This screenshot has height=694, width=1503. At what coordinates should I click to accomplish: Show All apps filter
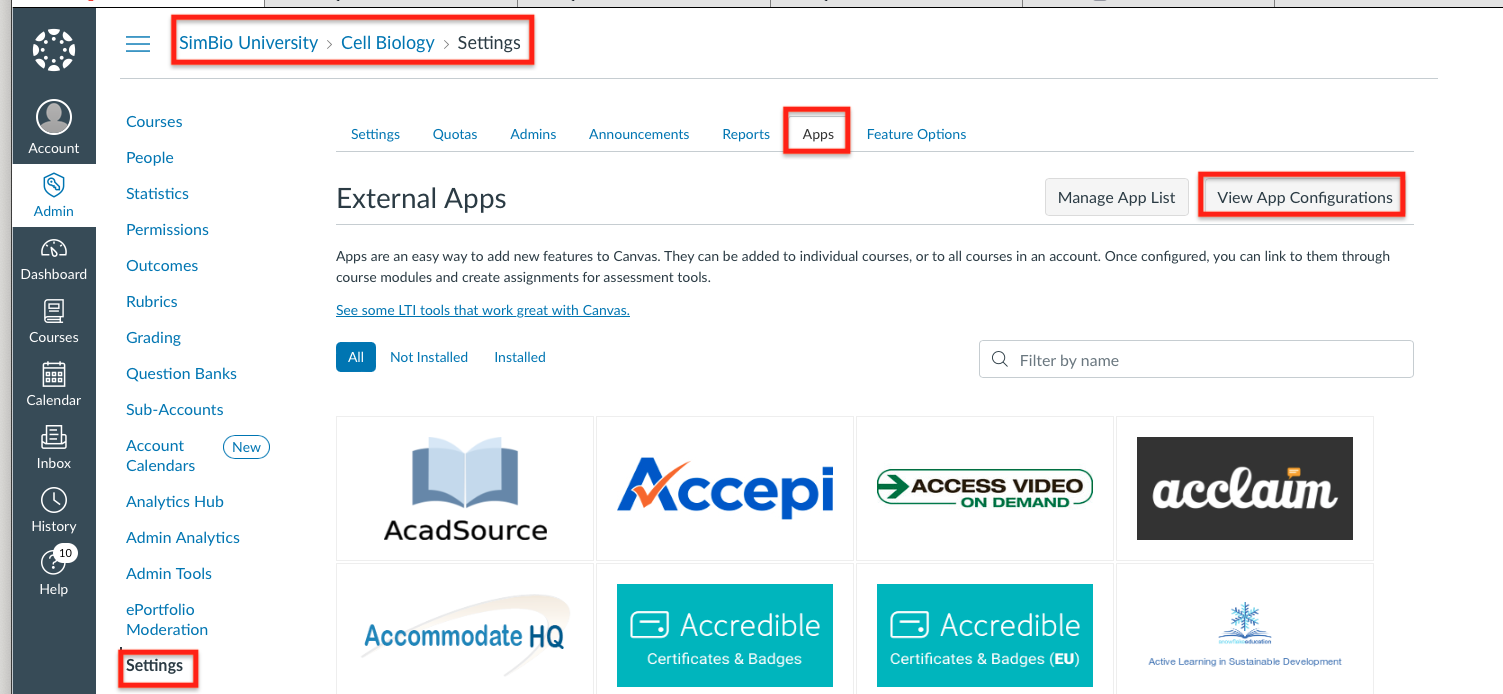356,357
